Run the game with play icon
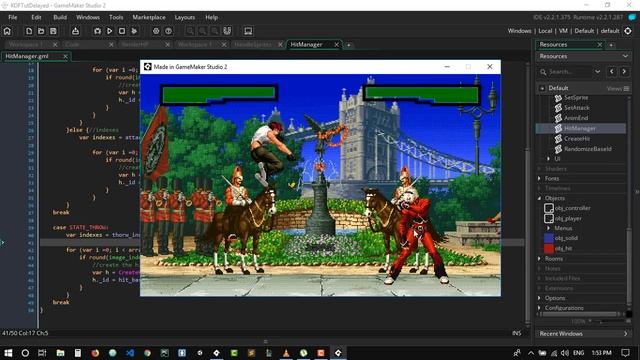The image size is (640, 360). (x=109, y=31)
